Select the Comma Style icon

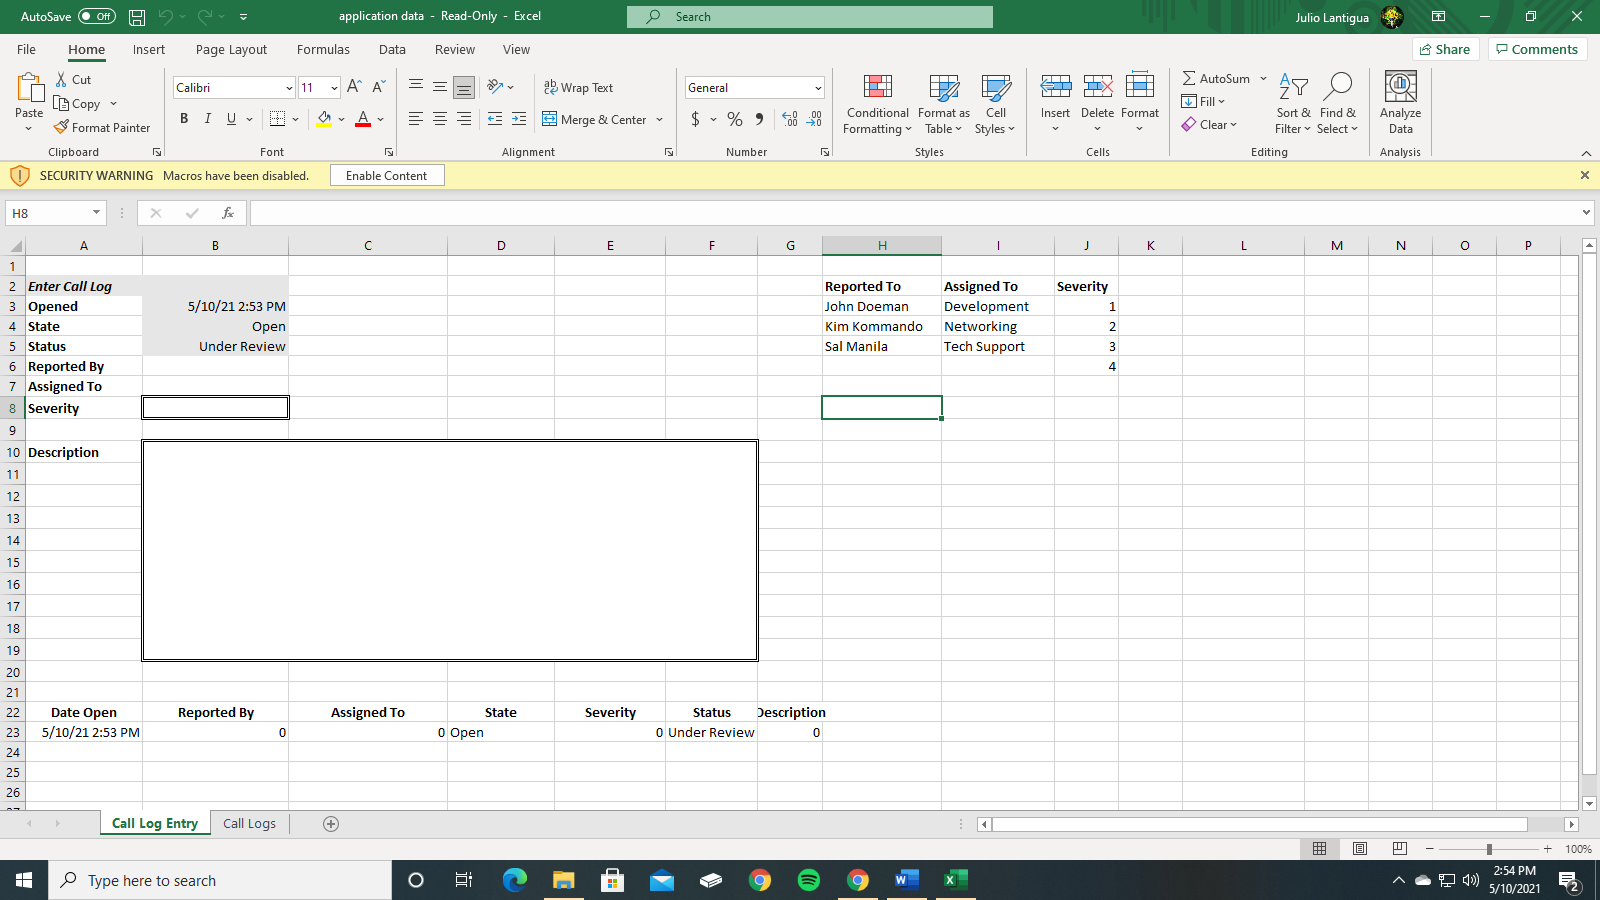(x=759, y=118)
